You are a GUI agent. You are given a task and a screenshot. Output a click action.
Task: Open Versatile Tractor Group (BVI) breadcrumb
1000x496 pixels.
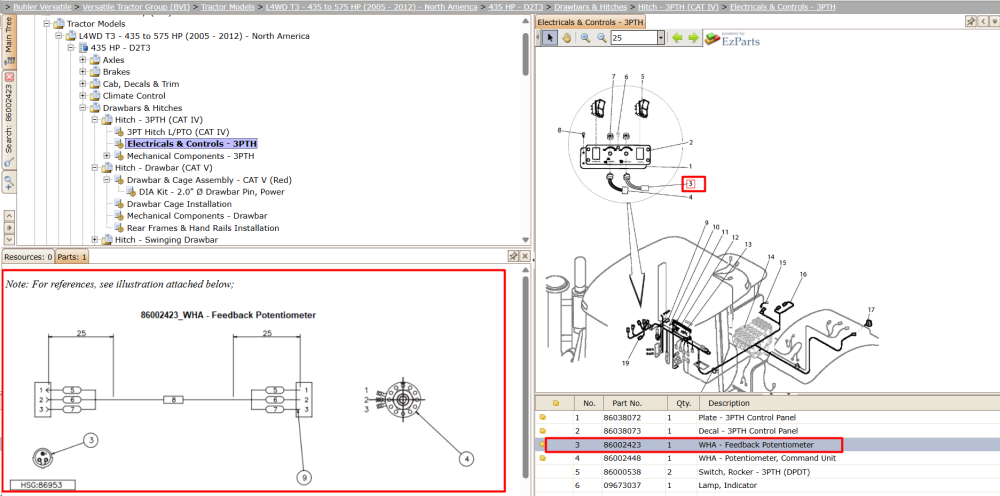click(x=139, y=7)
